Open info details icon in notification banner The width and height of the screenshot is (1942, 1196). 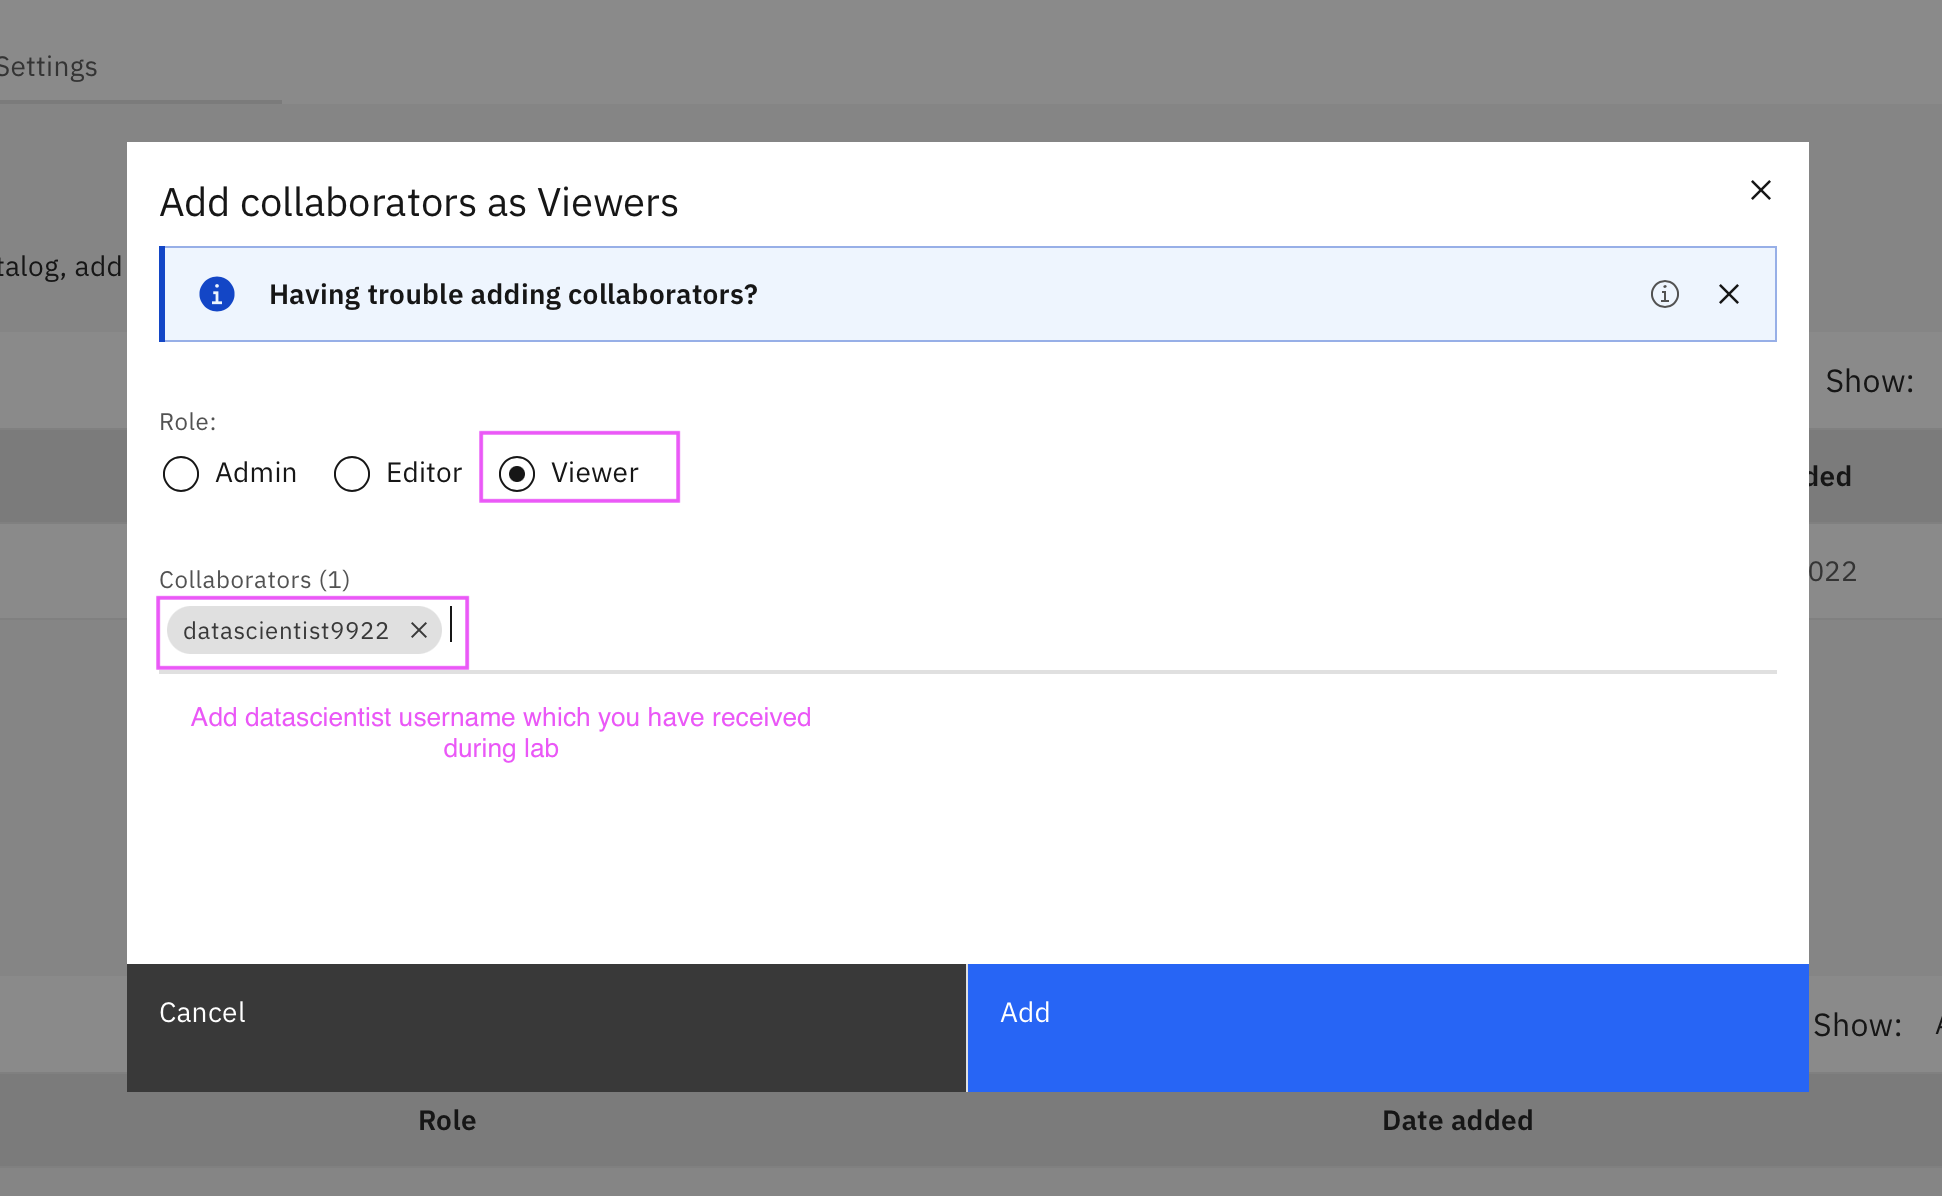(1665, 294)
